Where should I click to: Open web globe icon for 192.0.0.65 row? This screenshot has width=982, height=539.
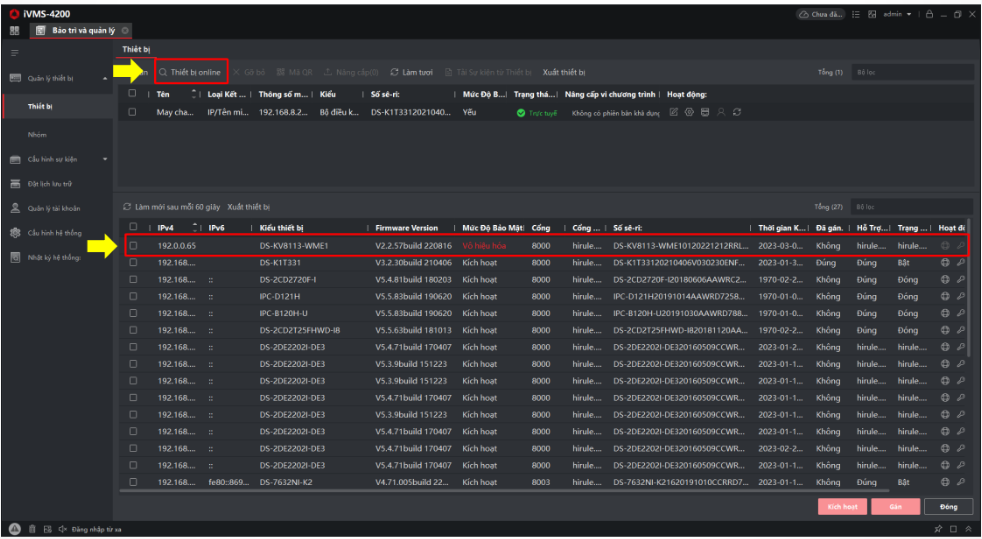click(945, 245)
